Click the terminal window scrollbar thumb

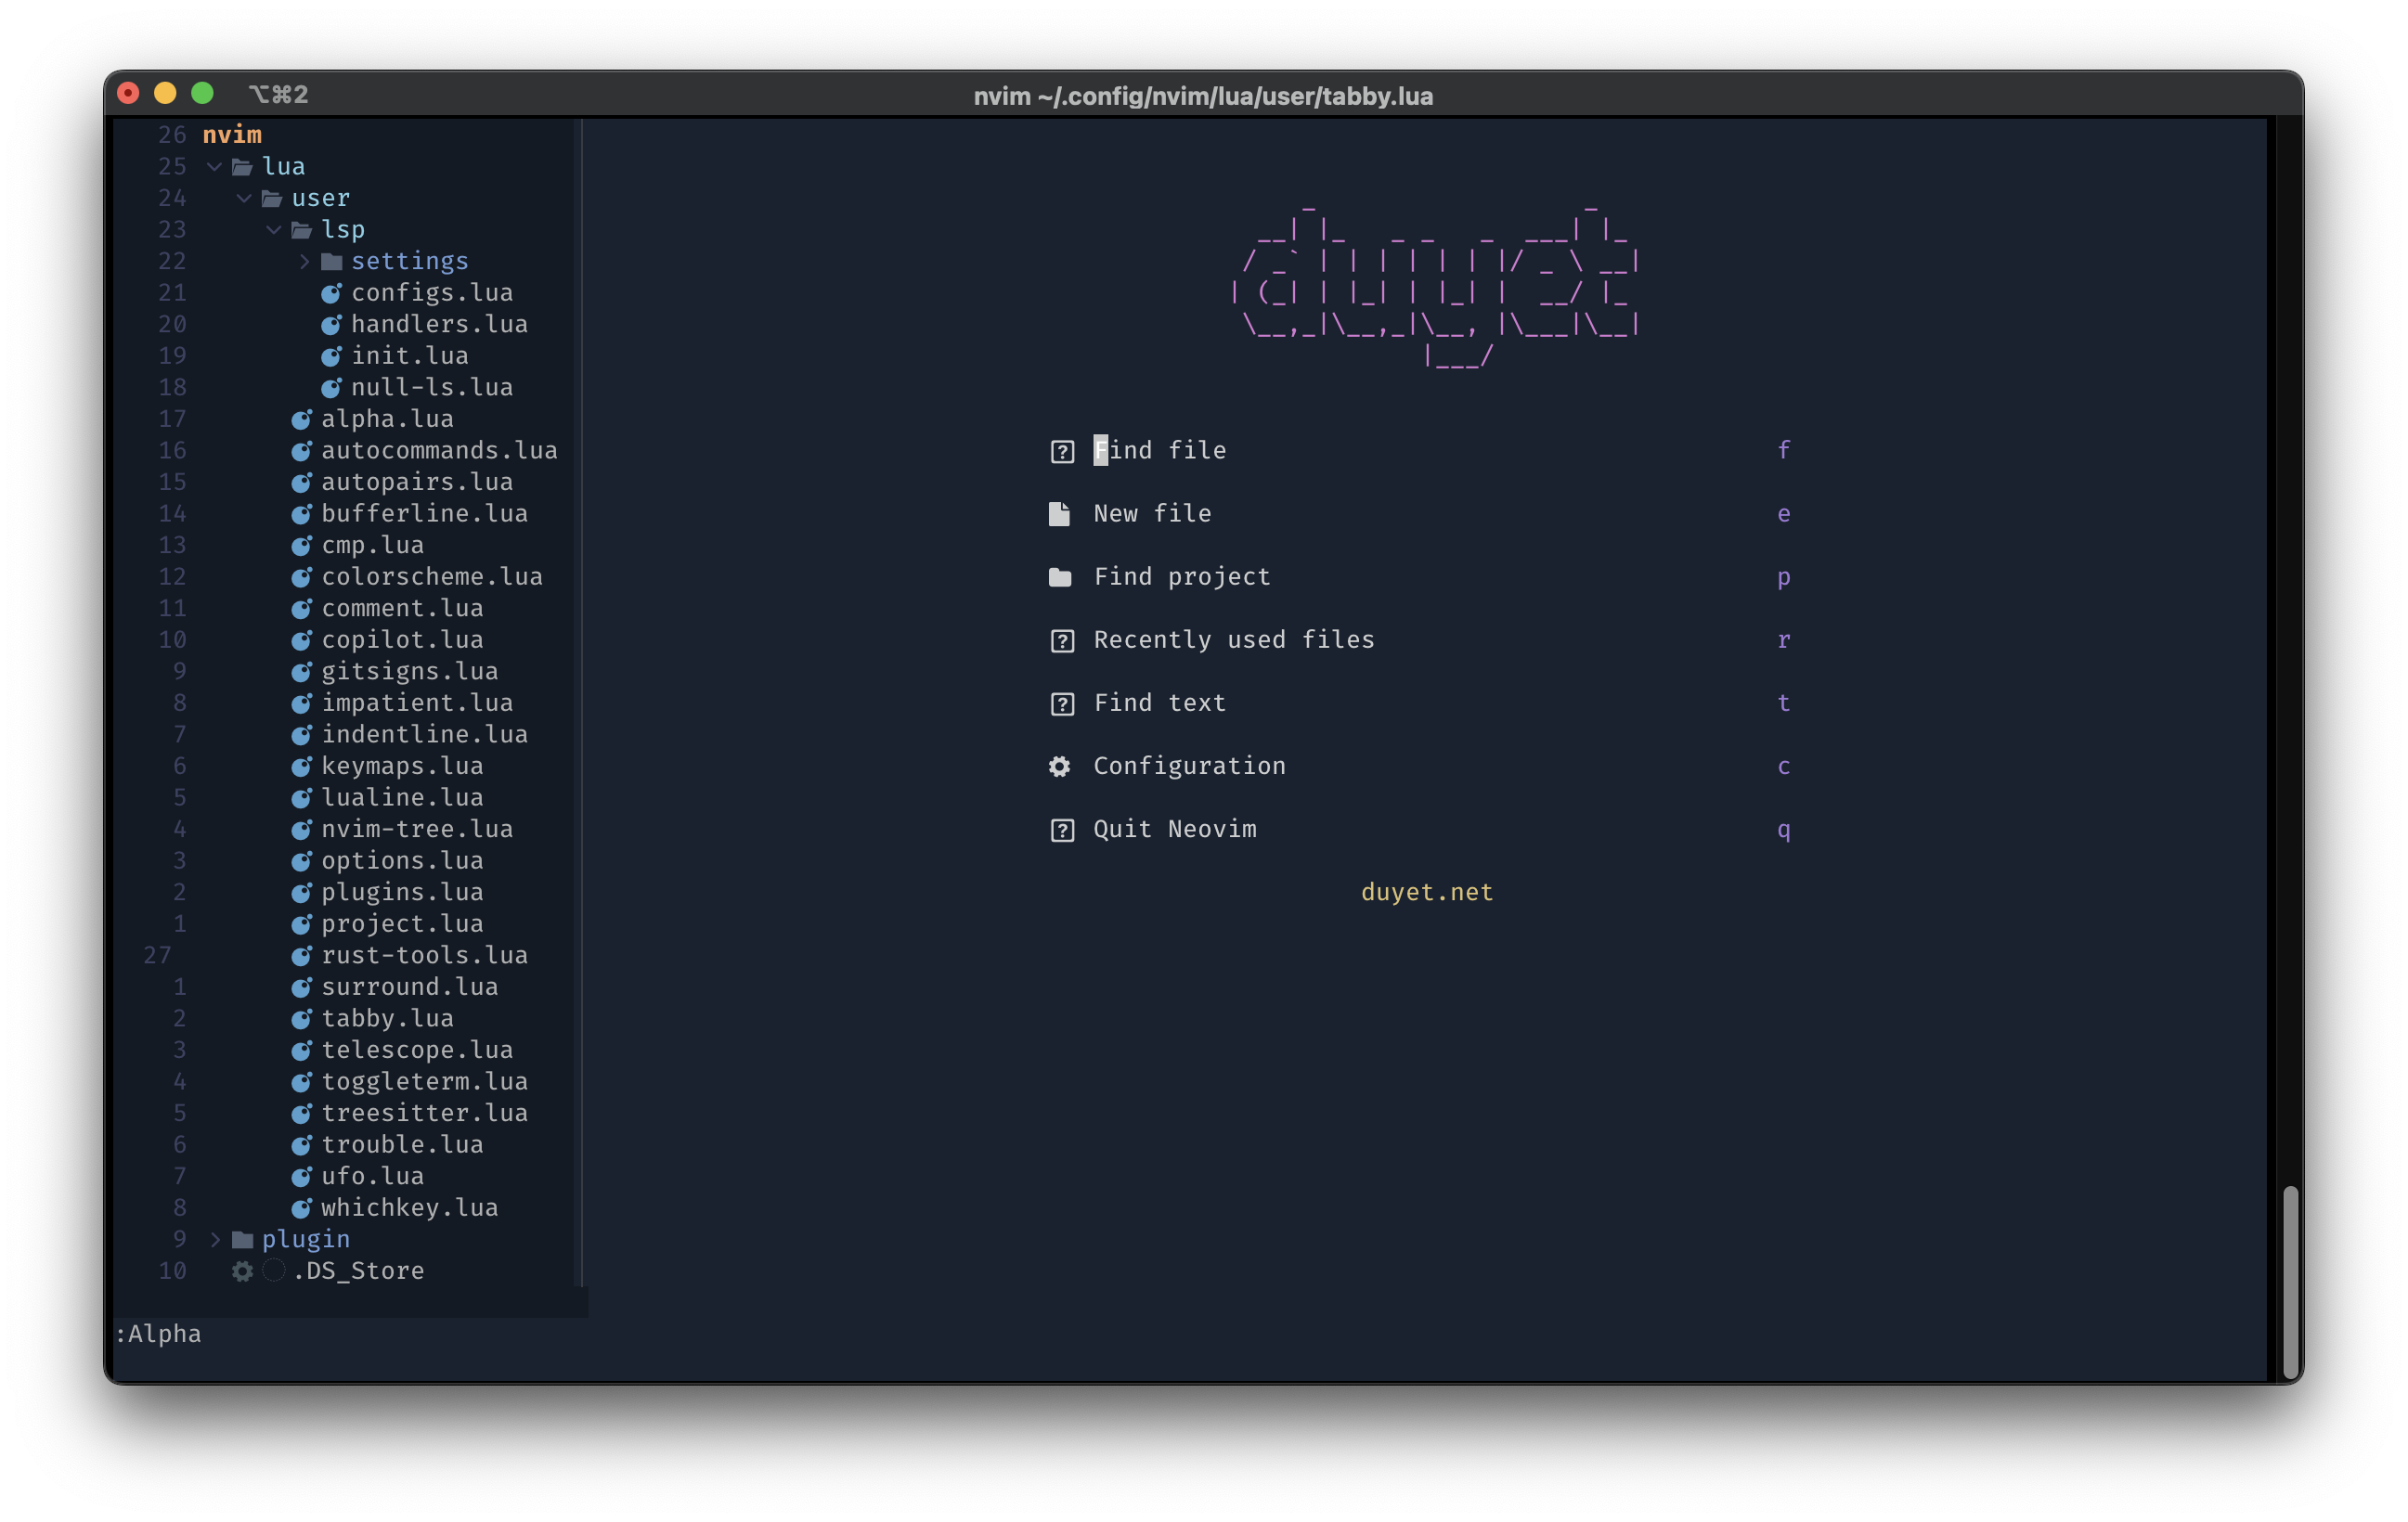point(2290,1282)
